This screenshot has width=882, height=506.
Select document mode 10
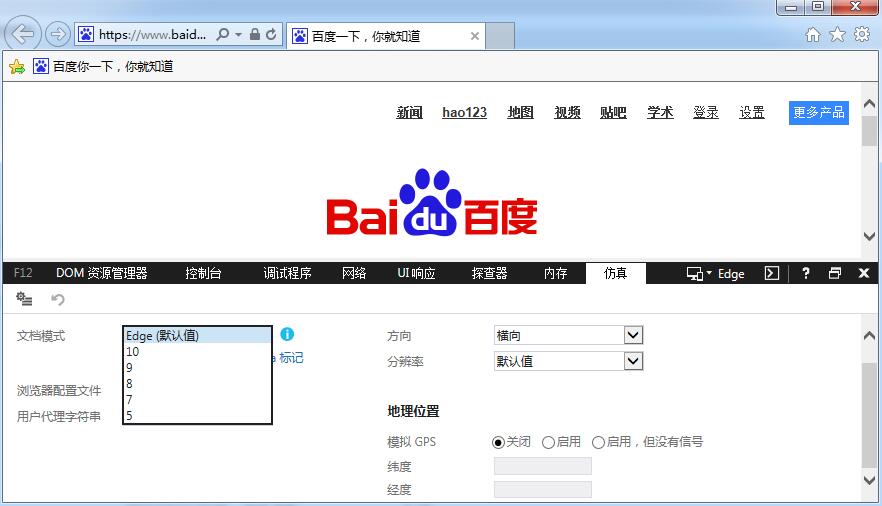197,352
